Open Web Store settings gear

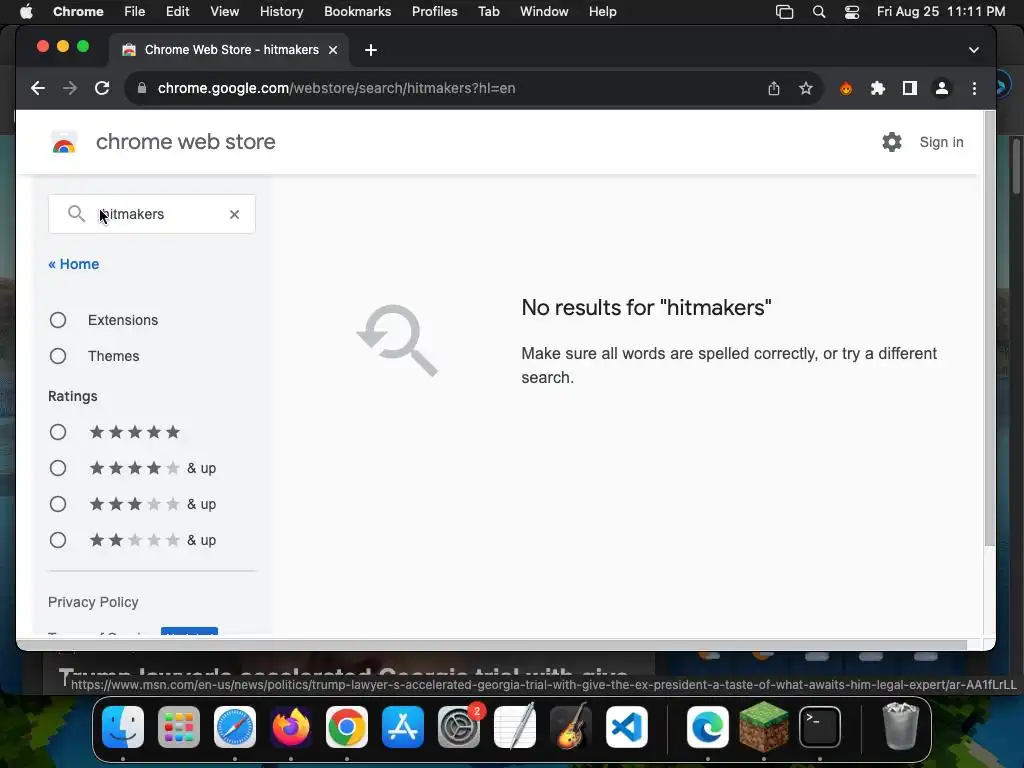(891, 142)
